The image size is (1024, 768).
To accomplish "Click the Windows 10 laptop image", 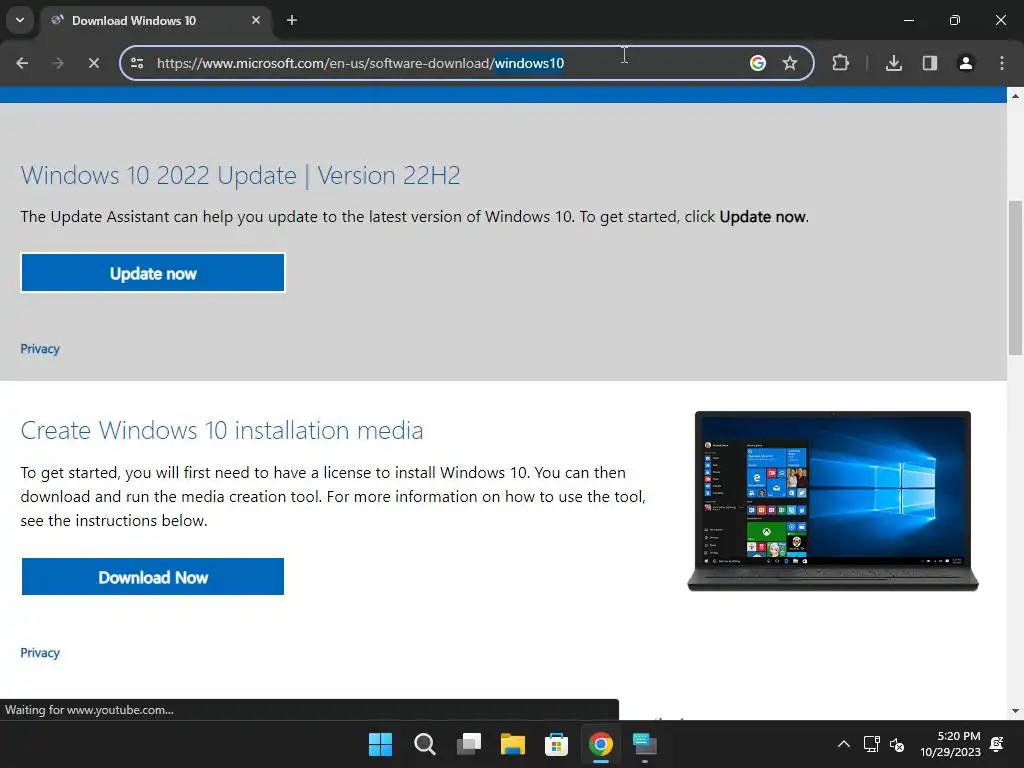I will 833,501.
